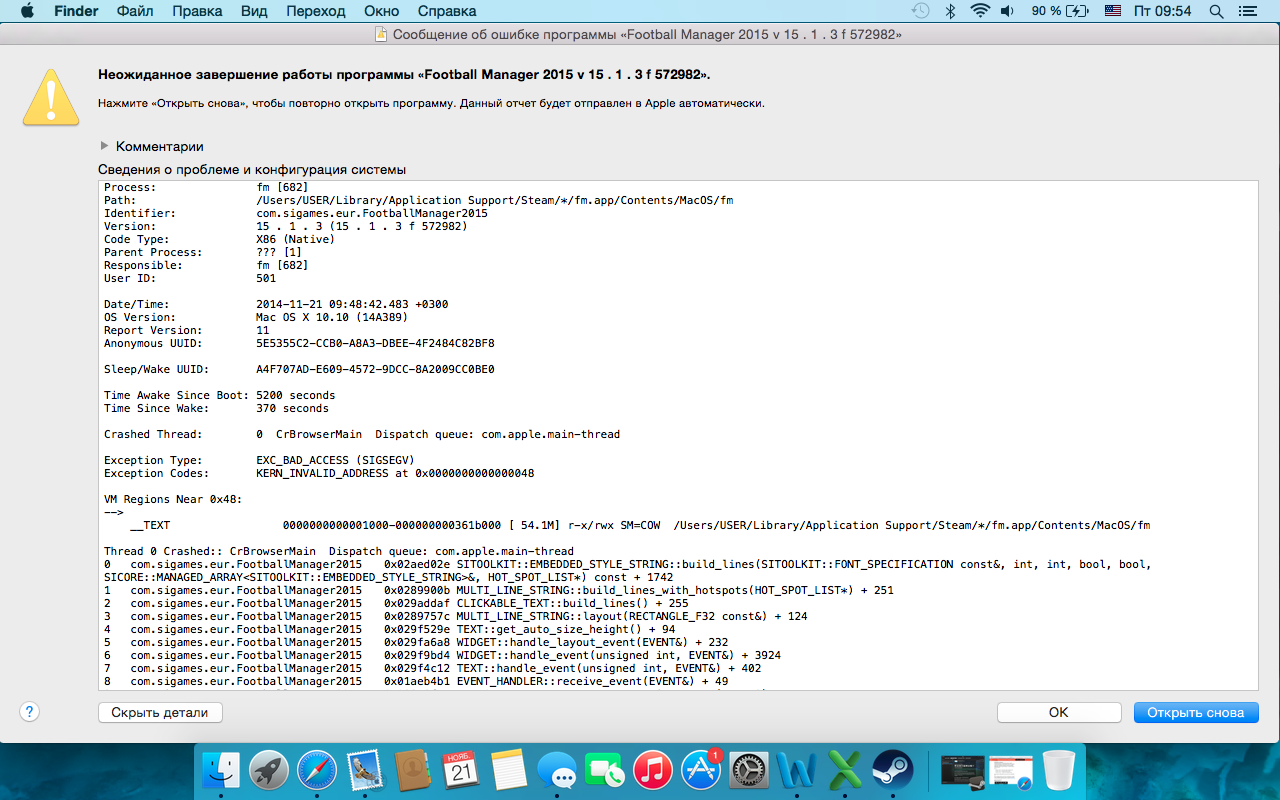Click the OK button
1280x800 pixels.
point(1059,712)
